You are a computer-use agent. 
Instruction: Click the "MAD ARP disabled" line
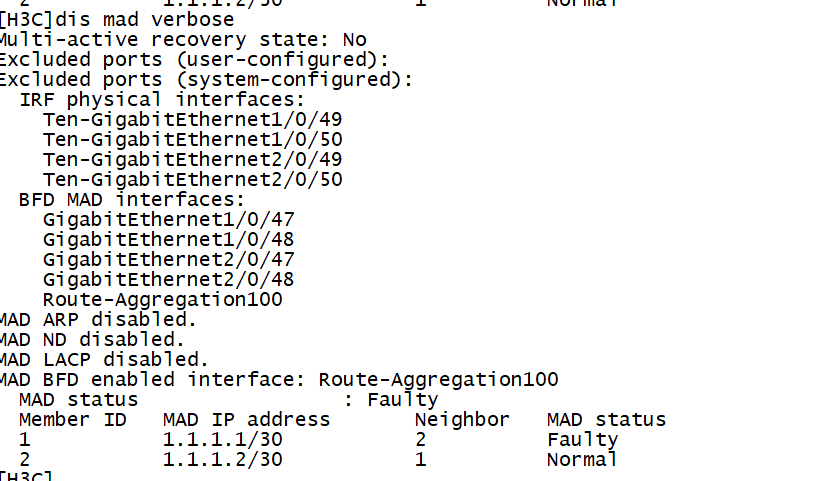(98, 320)
